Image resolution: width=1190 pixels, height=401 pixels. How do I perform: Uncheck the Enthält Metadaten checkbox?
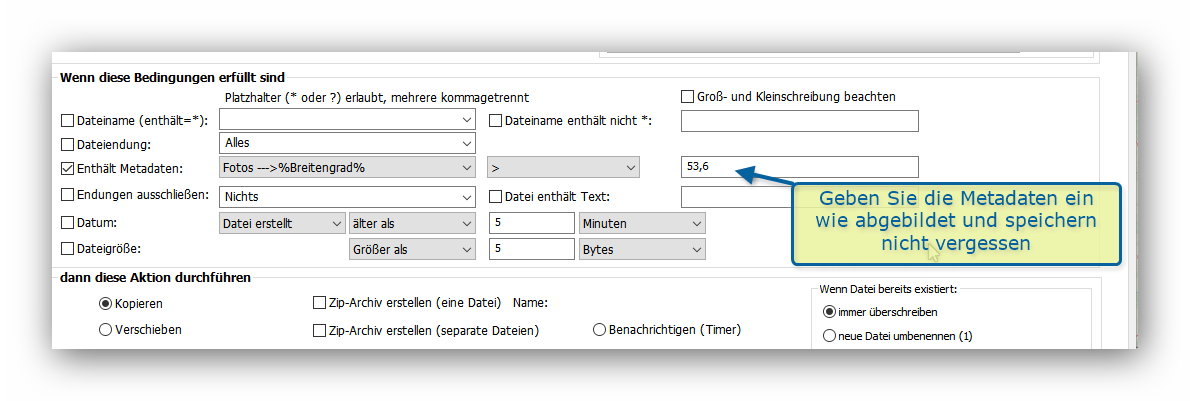68,169
